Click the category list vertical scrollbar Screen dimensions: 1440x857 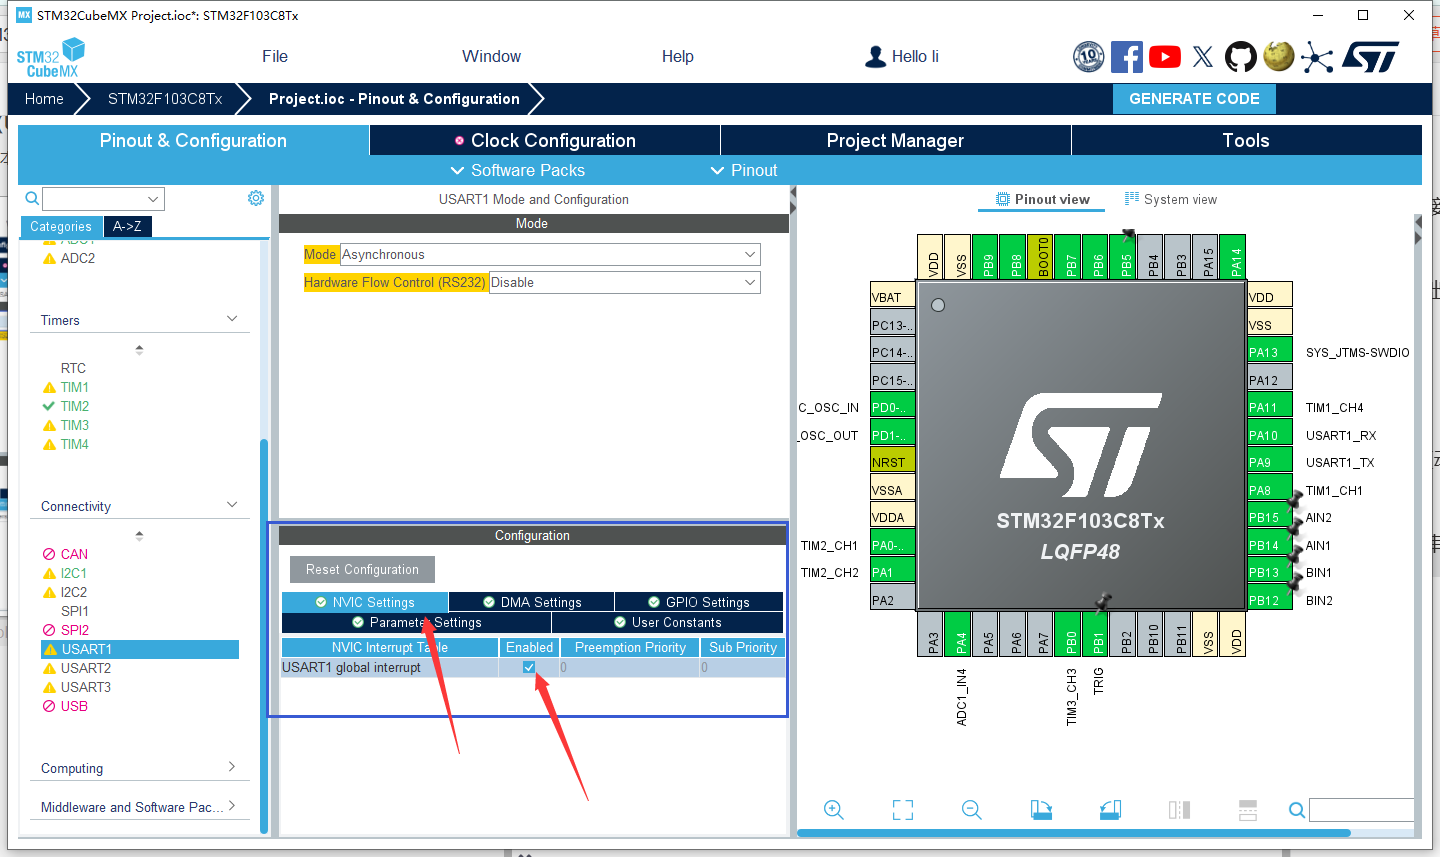pos(264,635)
